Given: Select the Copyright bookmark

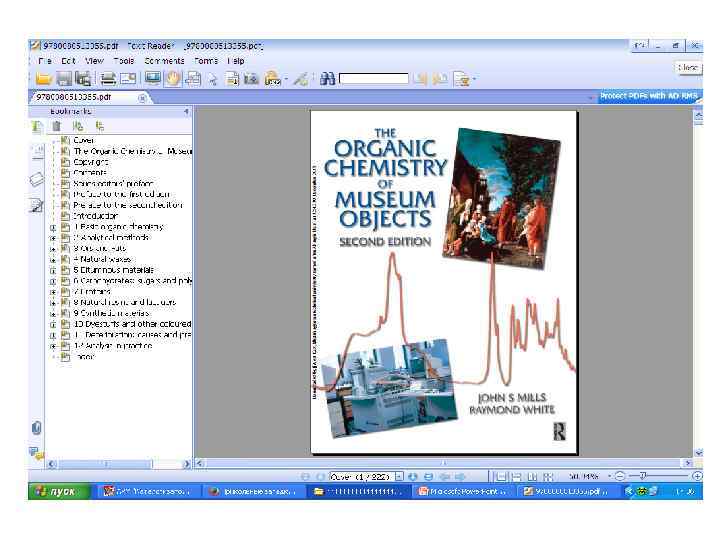Looking at the screenshot, I should pyautogui.click(x=90, y=162).
